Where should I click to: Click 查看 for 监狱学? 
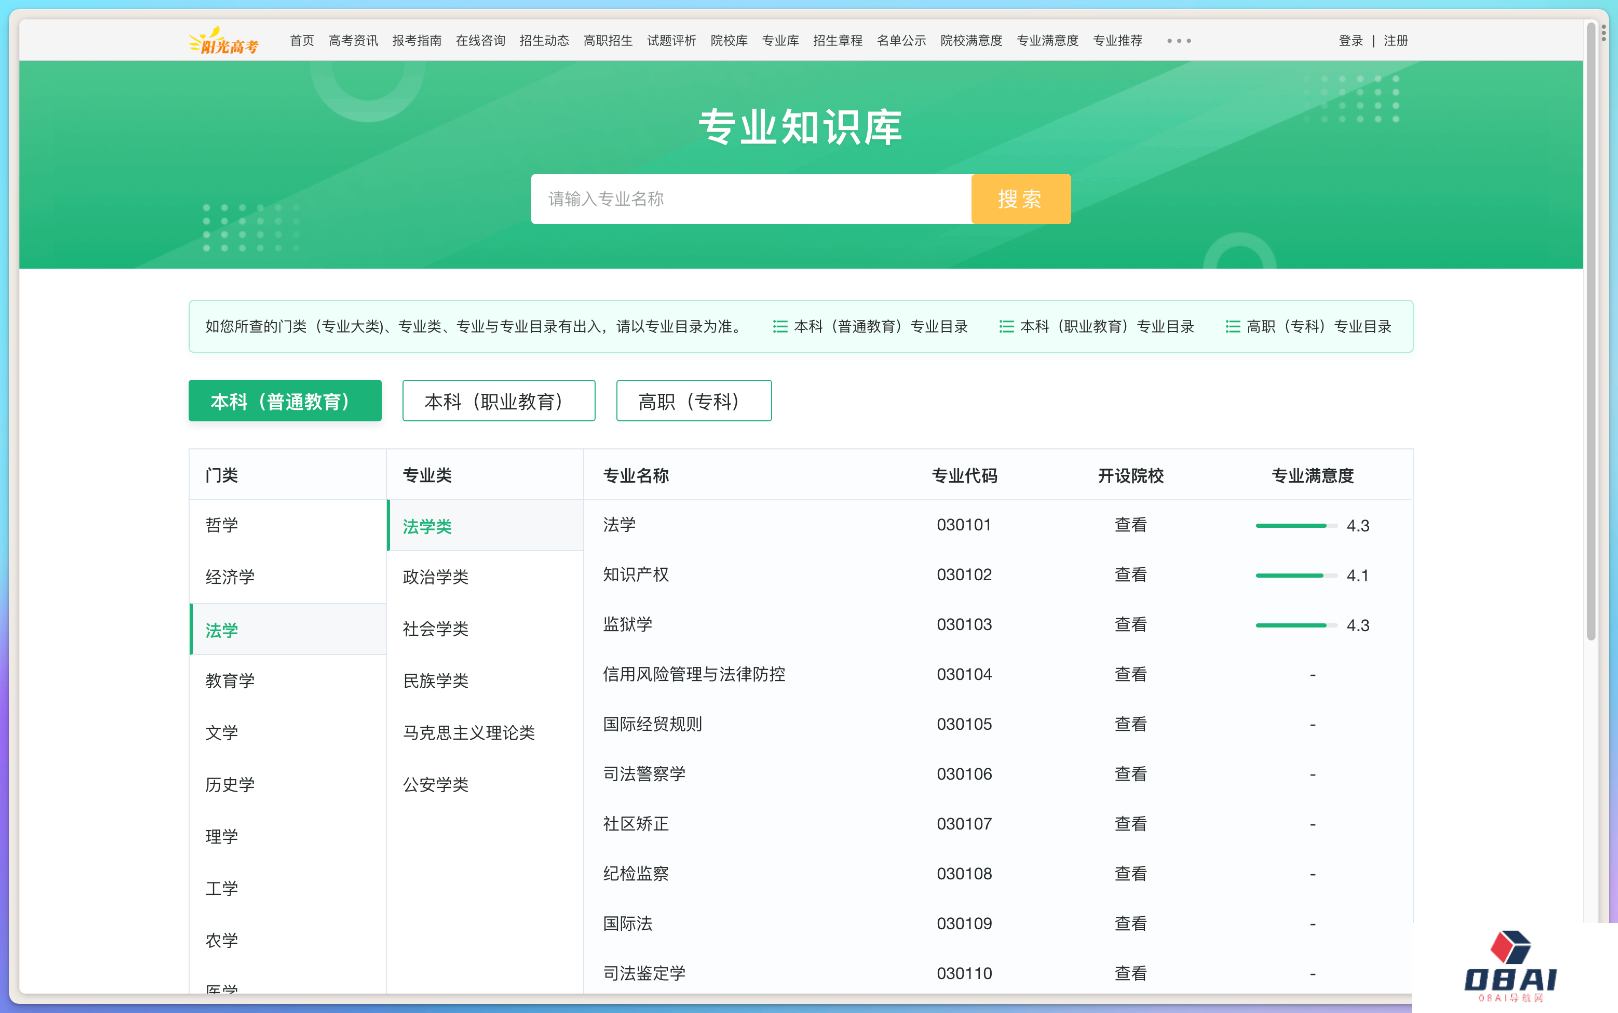coord(1131,625)
